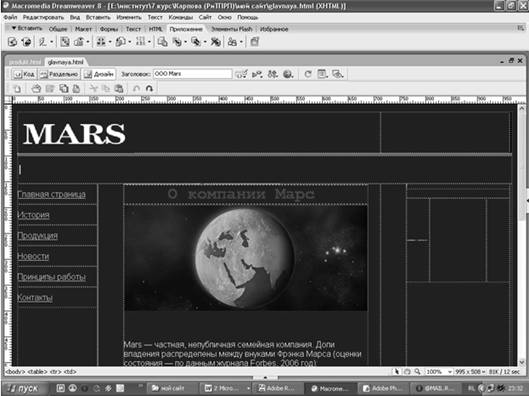This screenshot has width=529, height=396.
Task: Switch to Разделъно (Split) view
Action: pos(60,74)
